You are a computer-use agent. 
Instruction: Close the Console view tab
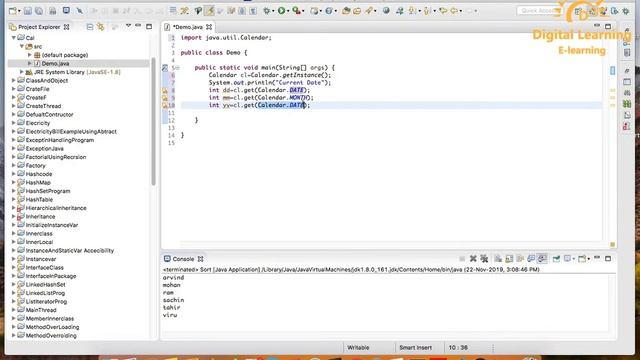200,259
